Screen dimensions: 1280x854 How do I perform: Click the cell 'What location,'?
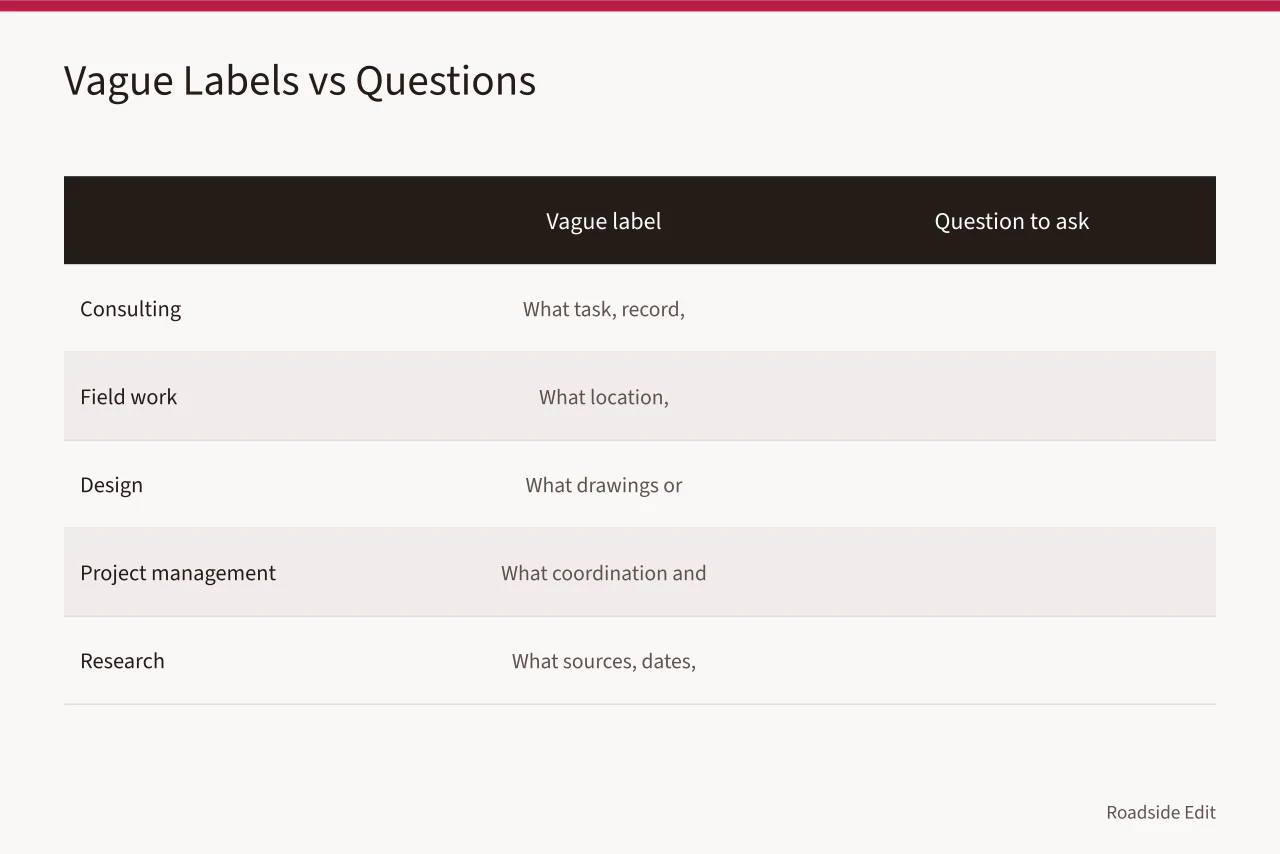click(604, 397)
